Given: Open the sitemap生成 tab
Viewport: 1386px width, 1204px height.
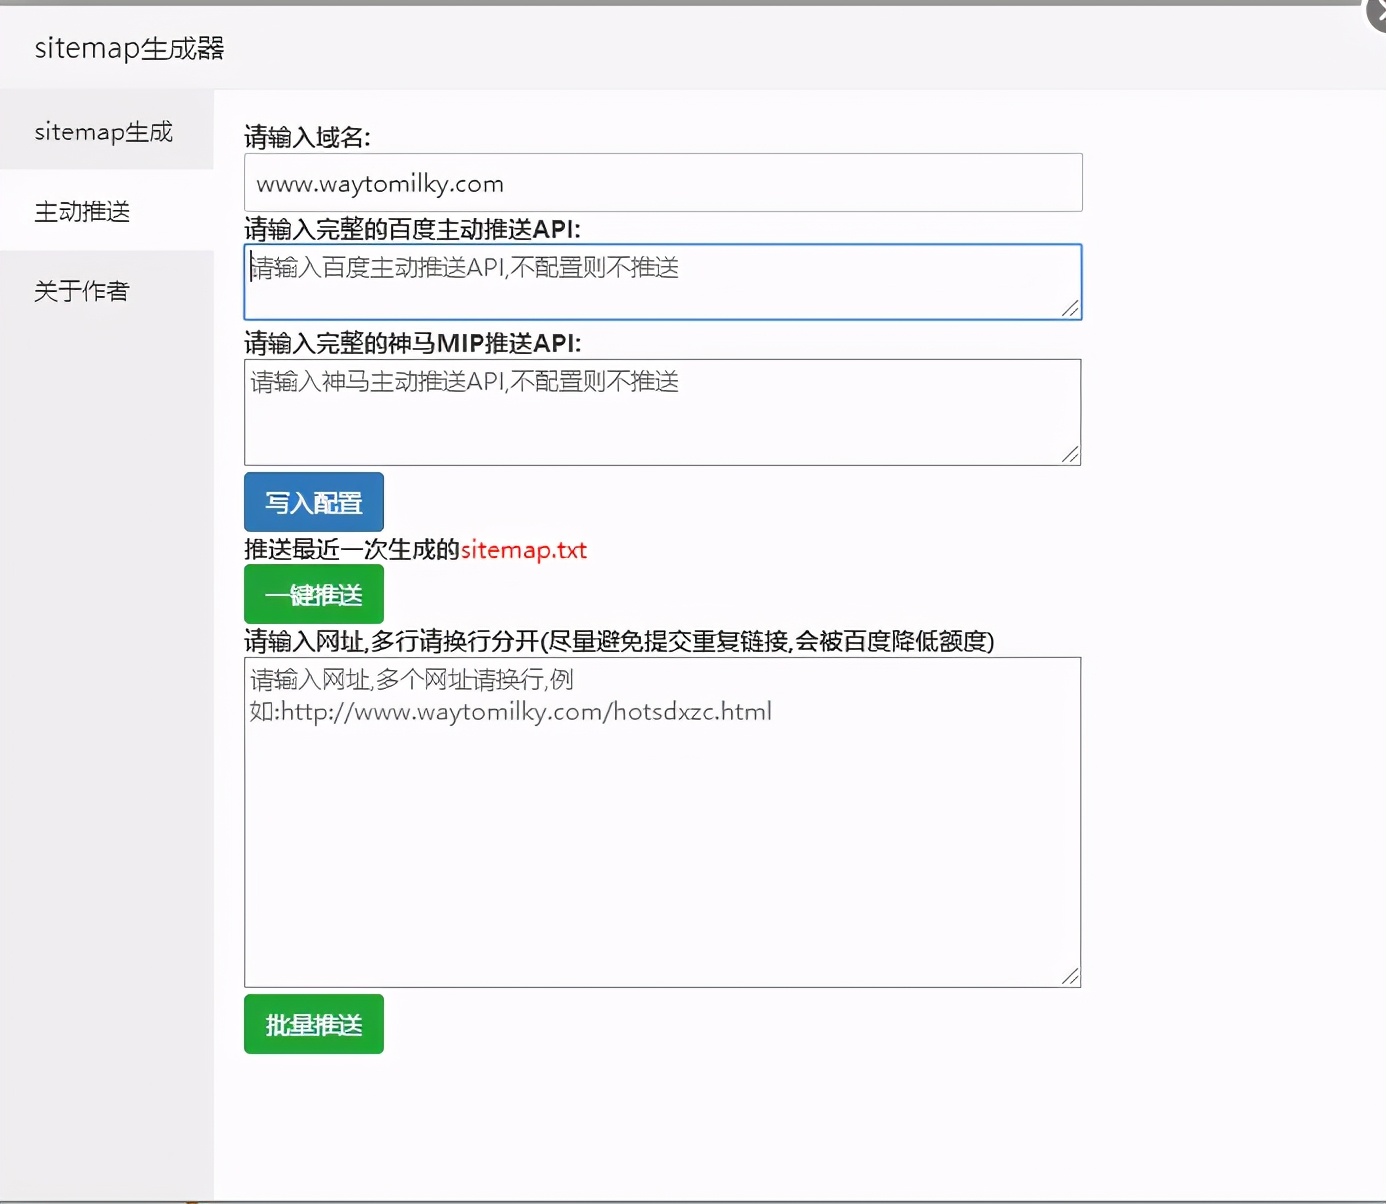Looking at the screenshot, I should click(106, 131).
